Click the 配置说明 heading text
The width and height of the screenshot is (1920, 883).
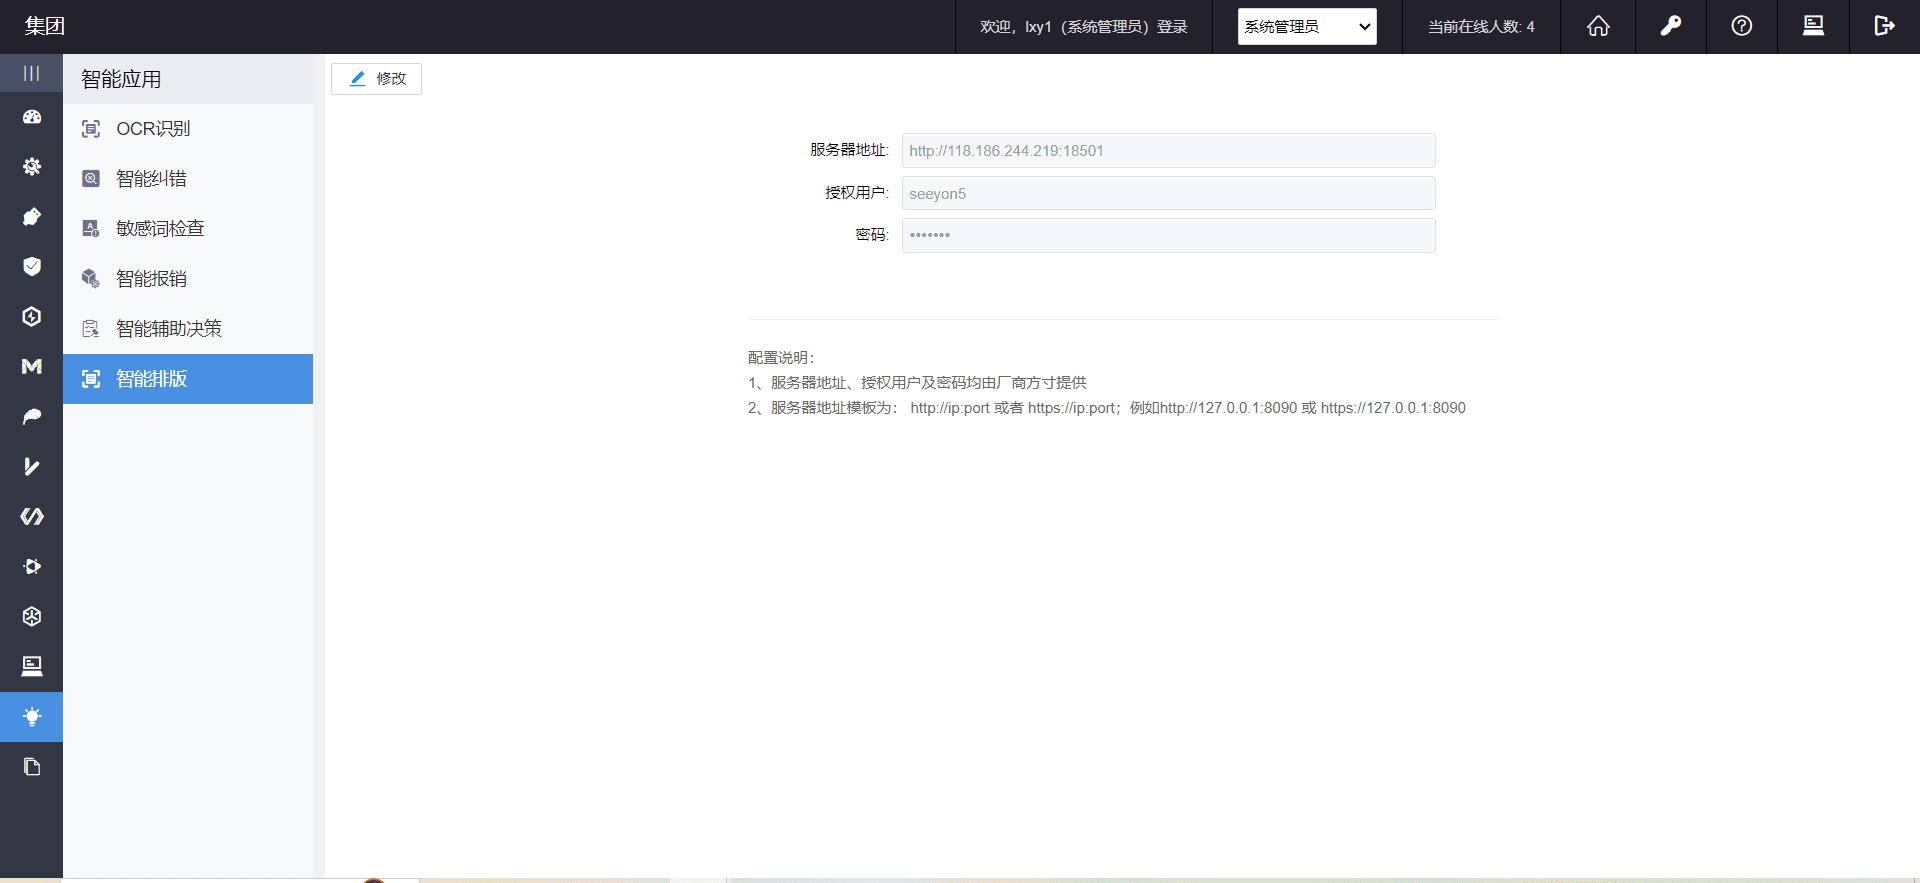point(782,358)
